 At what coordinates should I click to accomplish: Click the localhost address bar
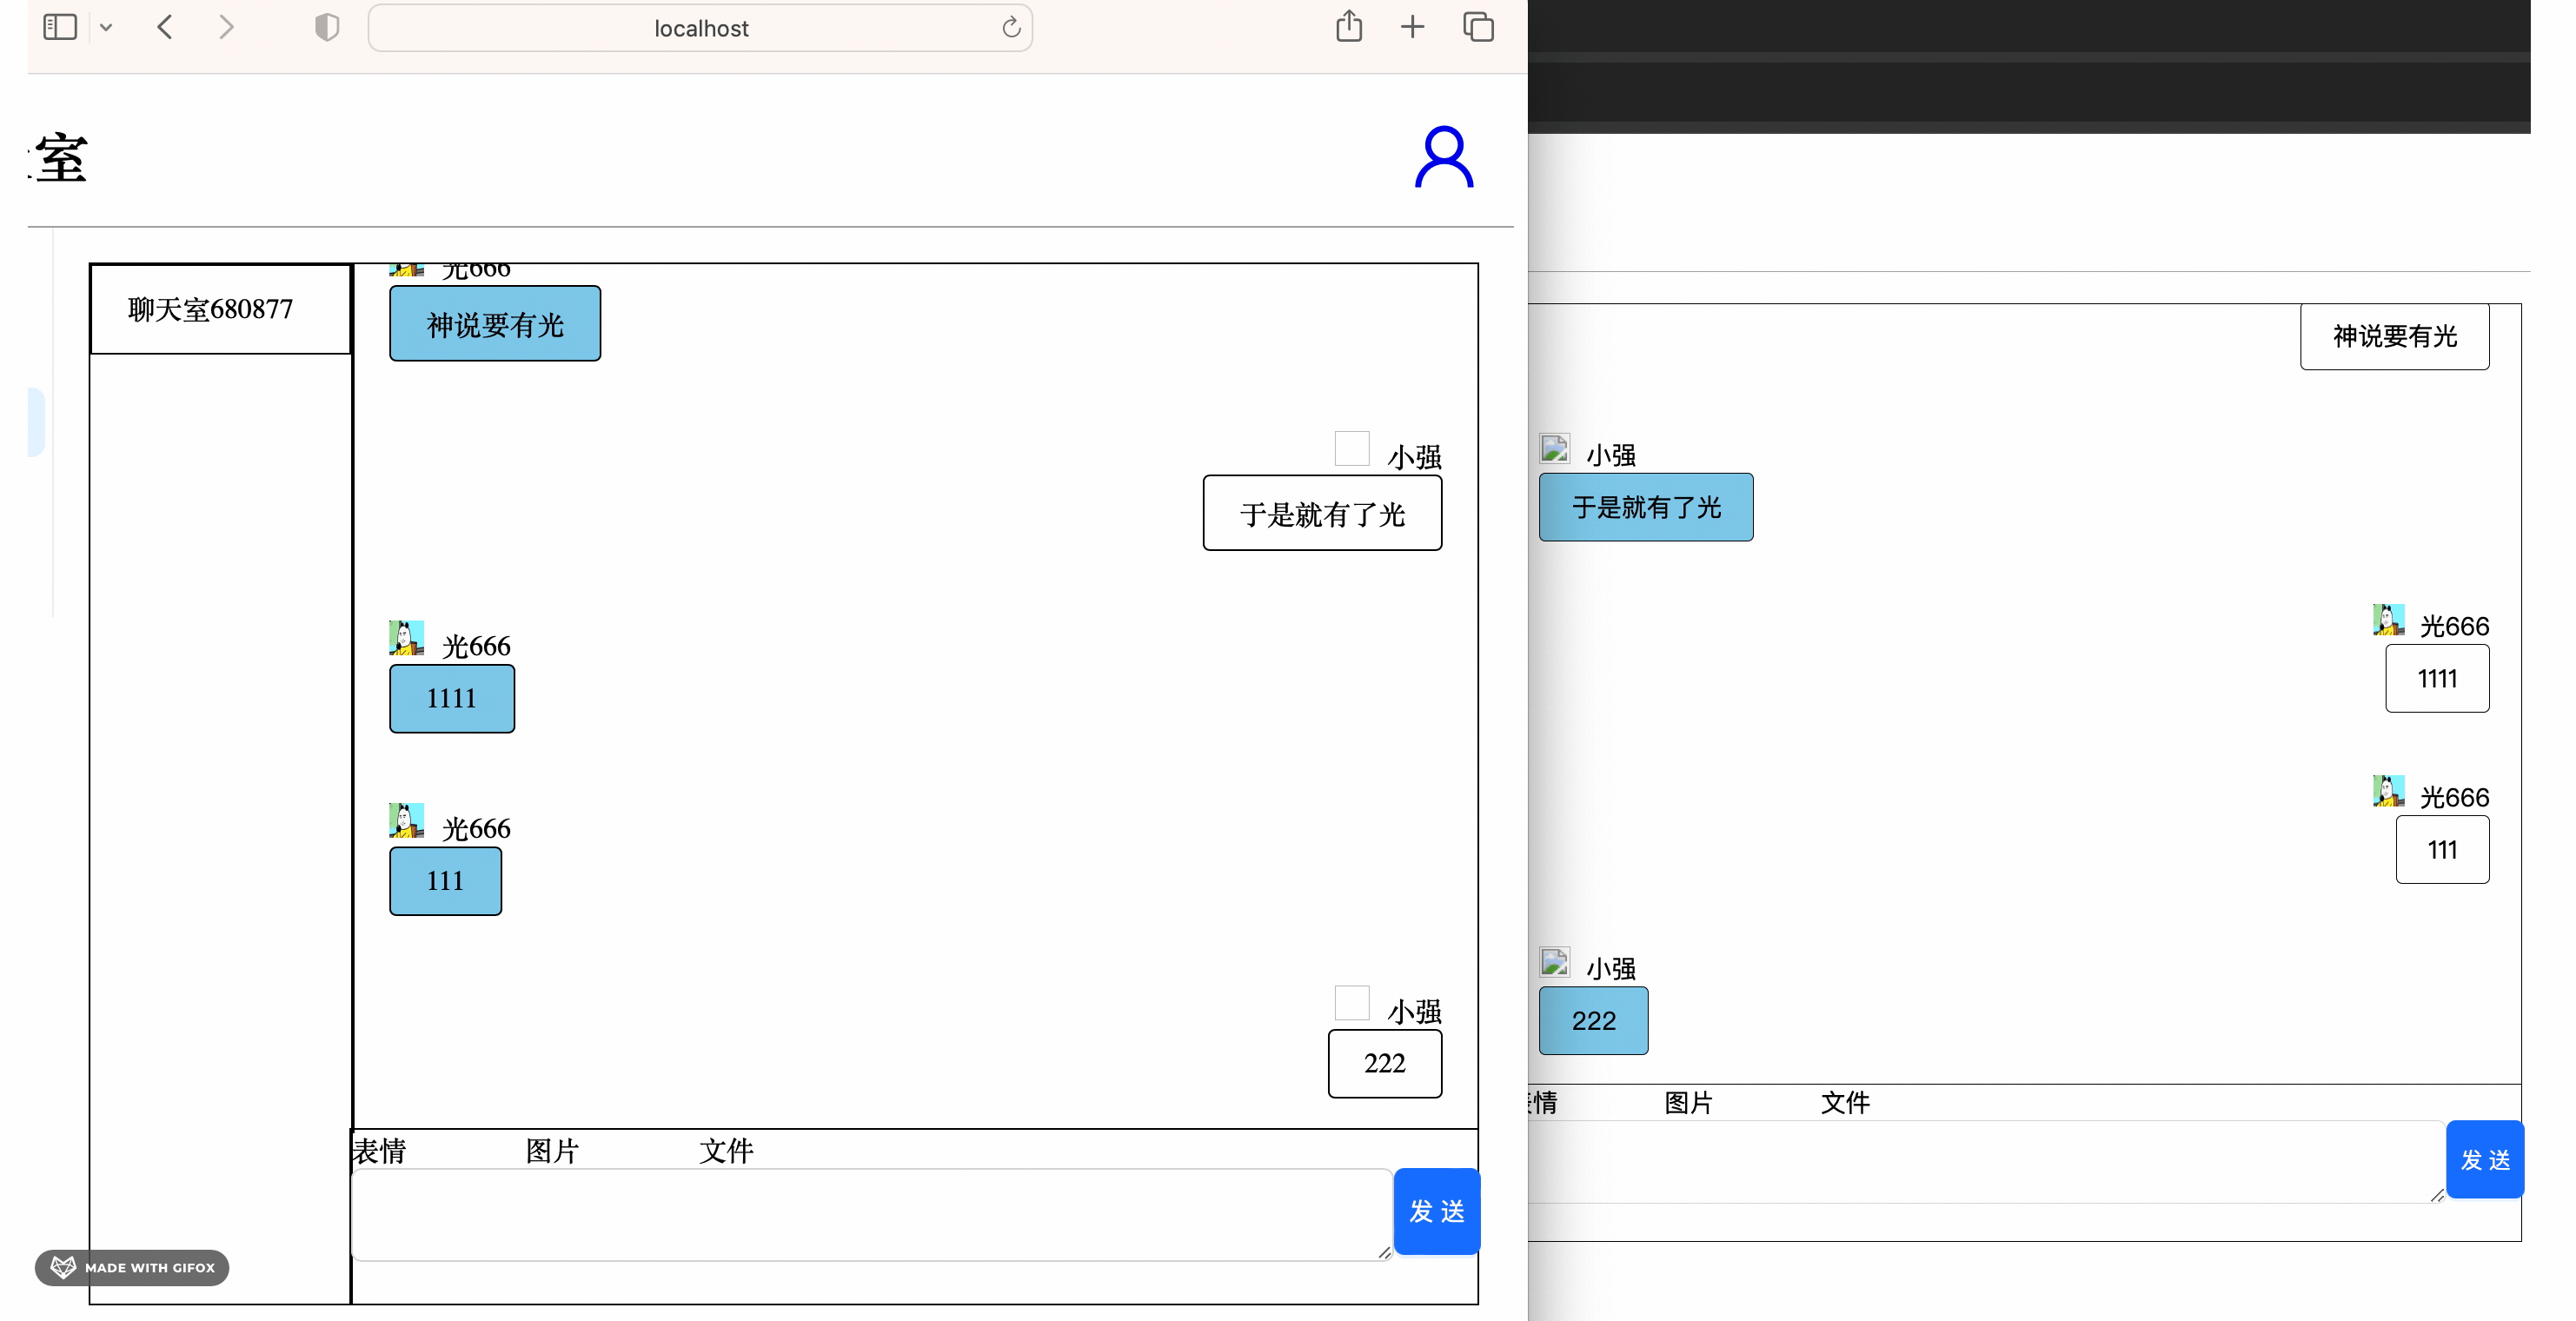700,28
